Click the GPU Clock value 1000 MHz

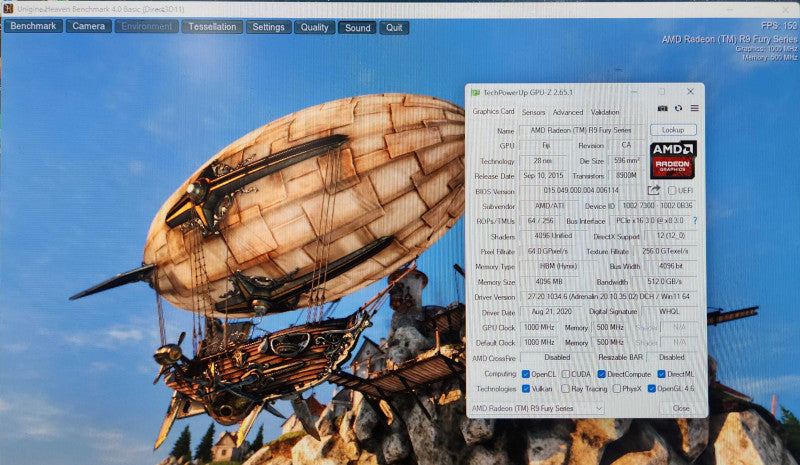pyautogui.click(x=539, y=327)
